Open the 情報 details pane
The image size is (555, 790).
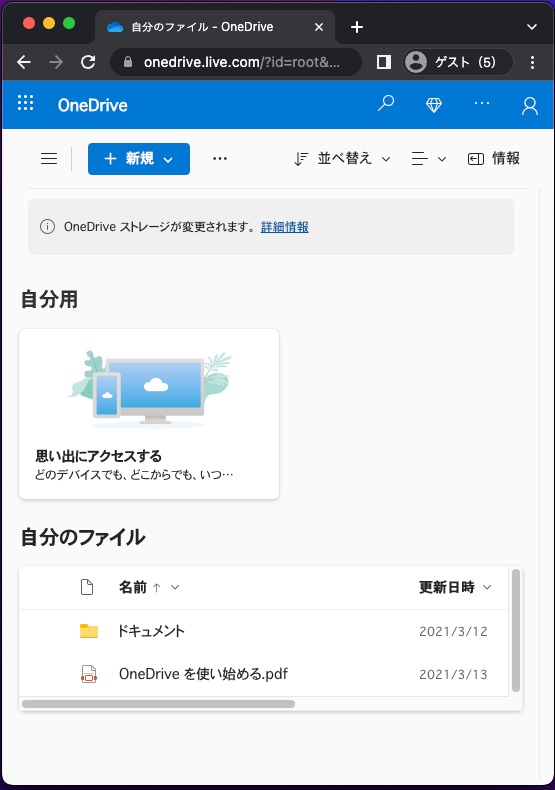coord(494,159)
